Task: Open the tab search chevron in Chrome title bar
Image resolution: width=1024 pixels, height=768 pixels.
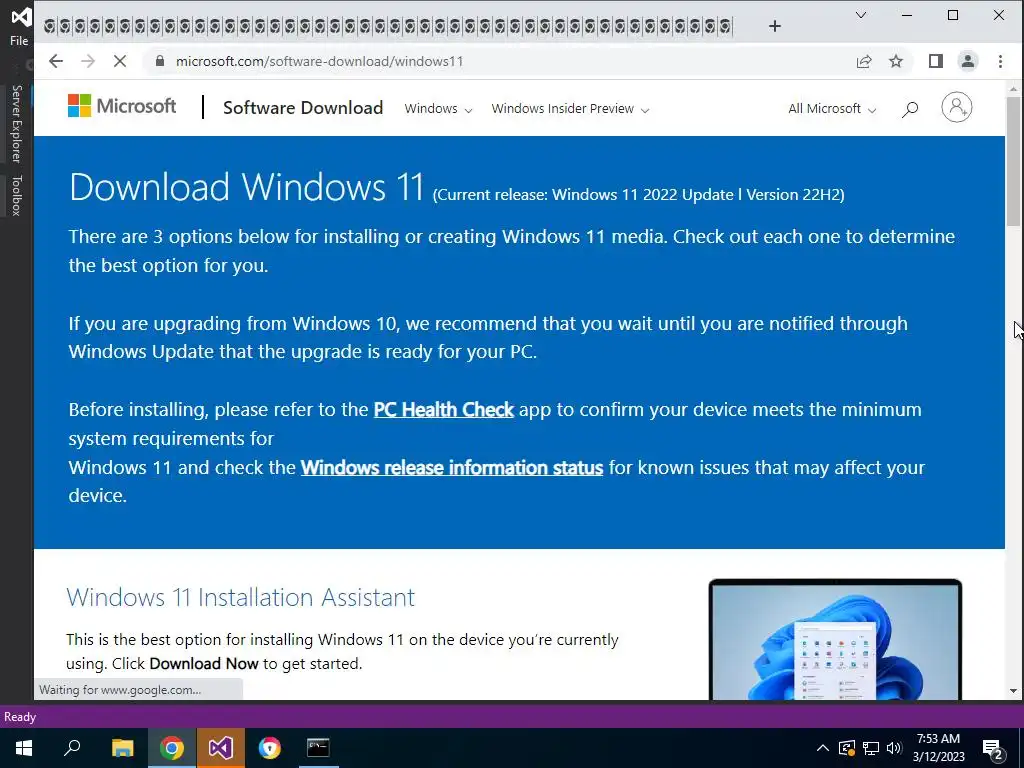Action: tap(861, 15)
